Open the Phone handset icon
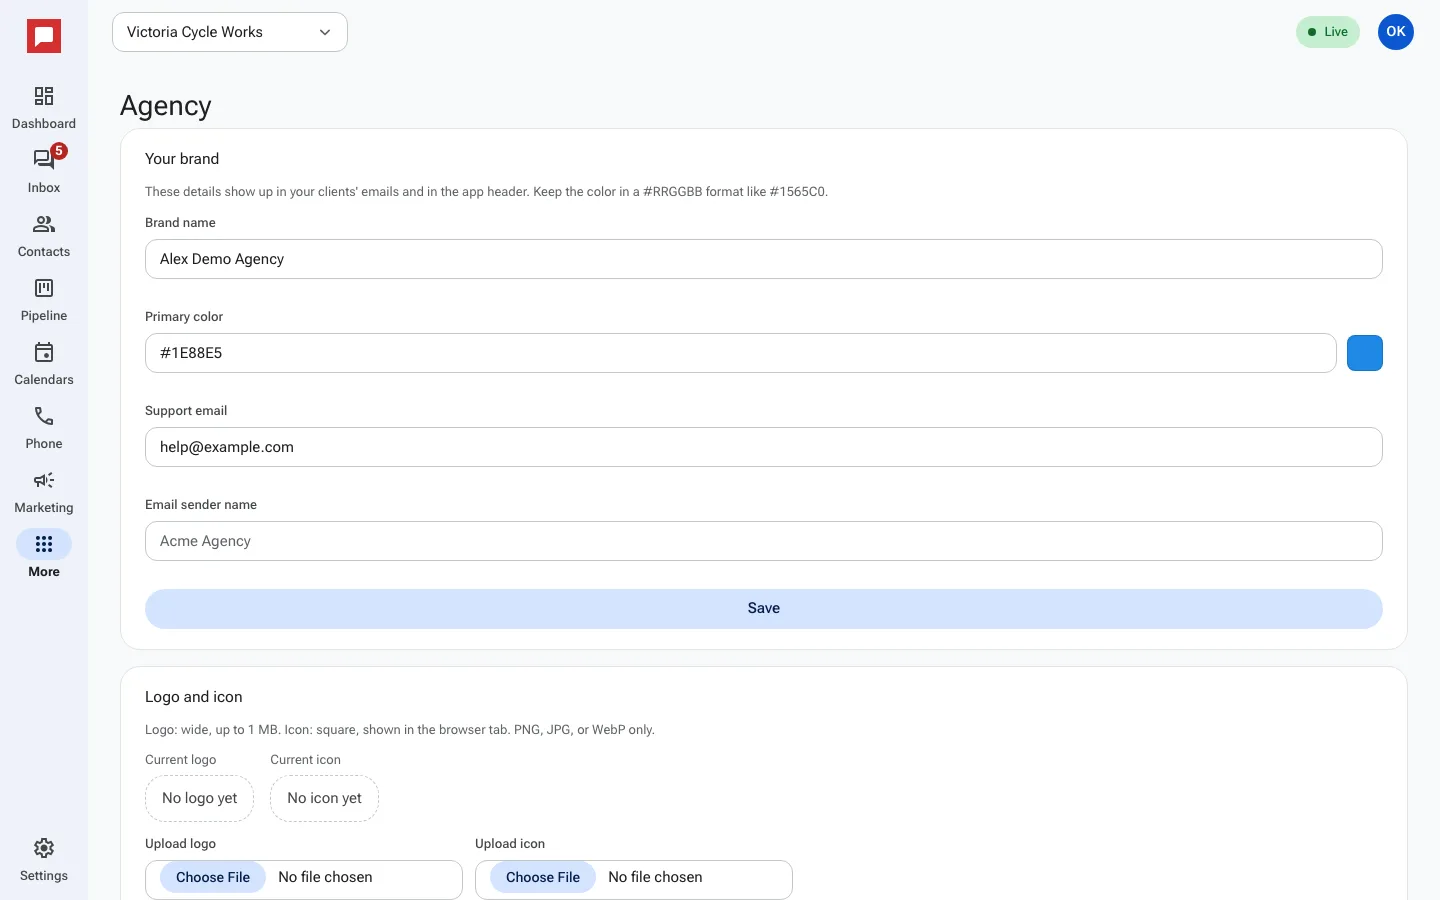 pyautogui.click(x=44, y=416)
